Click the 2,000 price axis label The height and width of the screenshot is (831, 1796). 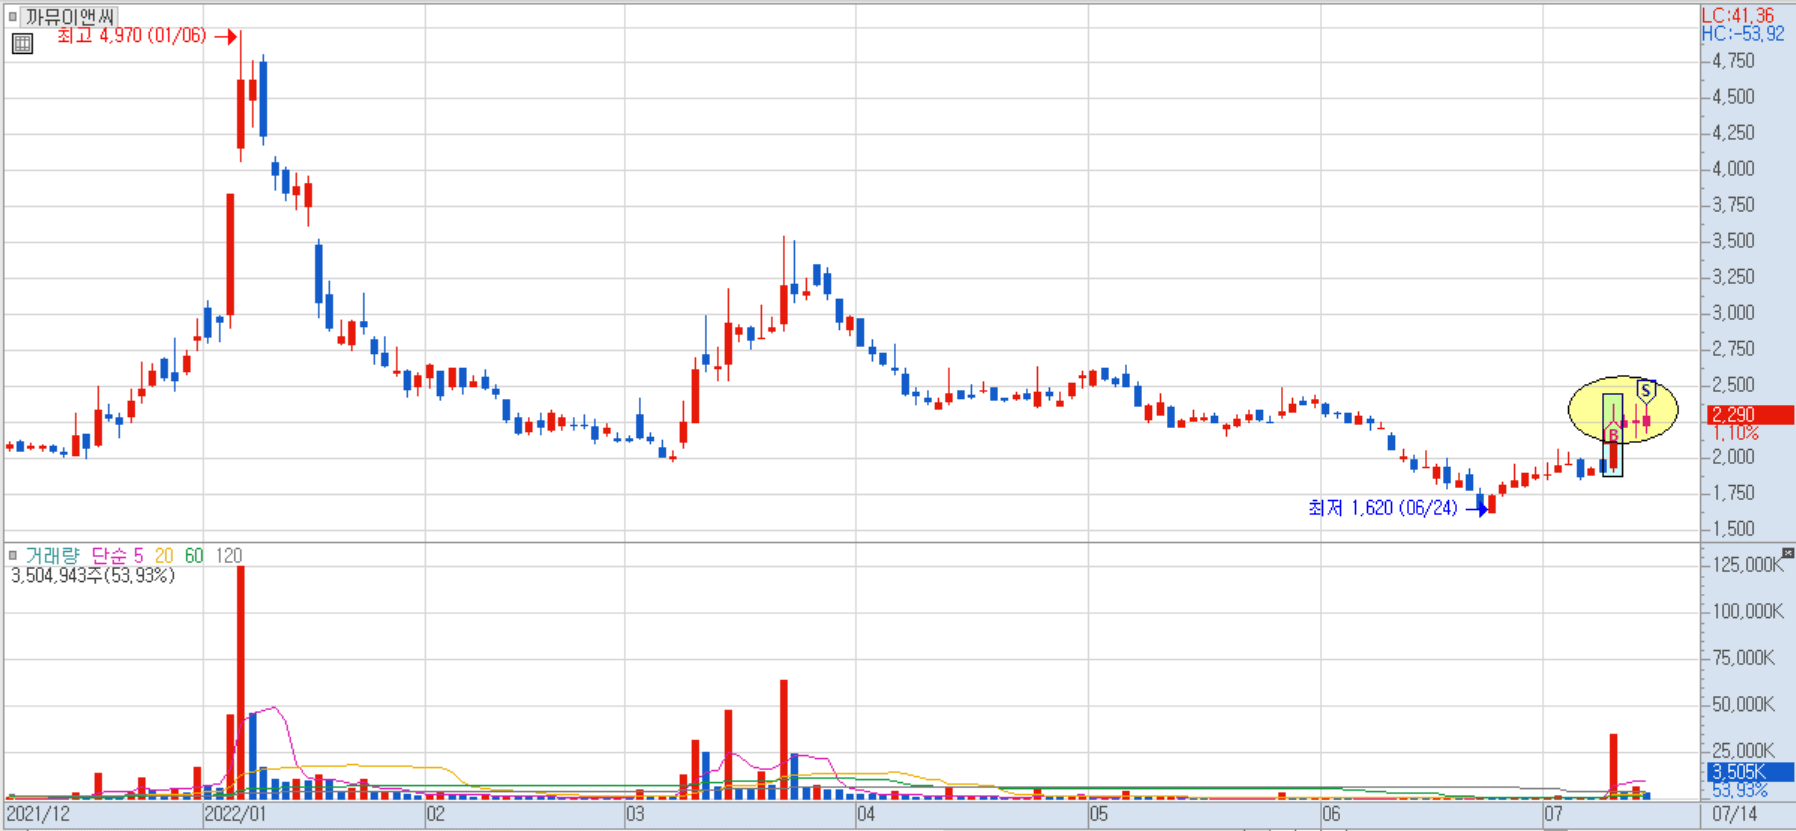click(1733, 457)
